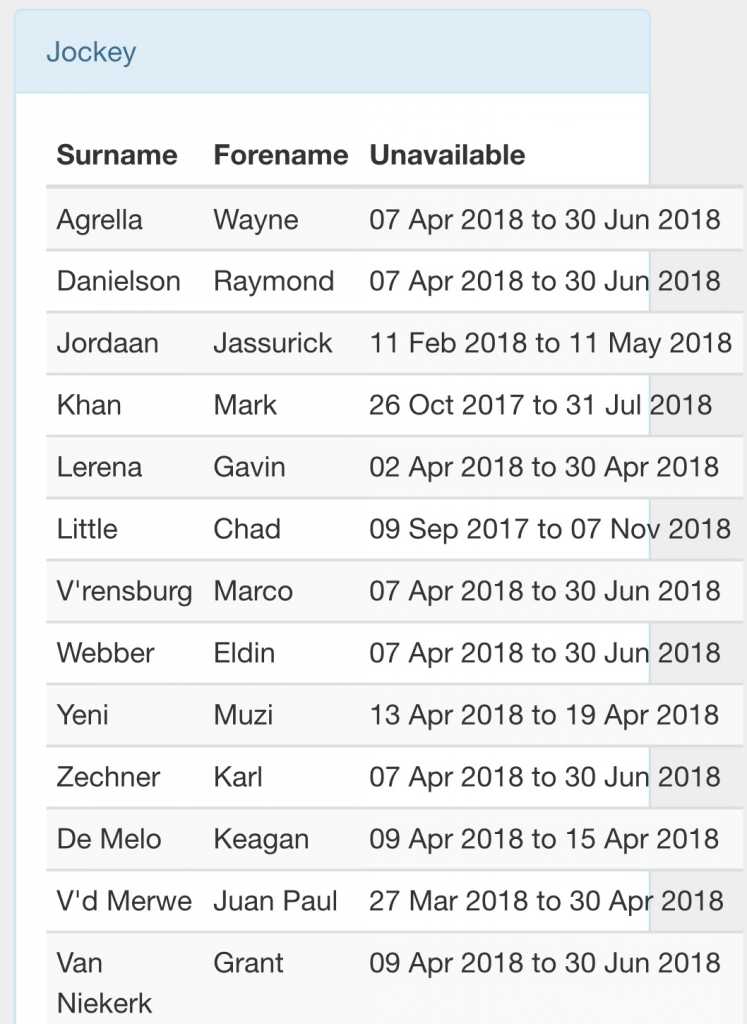Click the forename Jassurick
Viewport: 747px width, 1024px height.
click(273, 343)
